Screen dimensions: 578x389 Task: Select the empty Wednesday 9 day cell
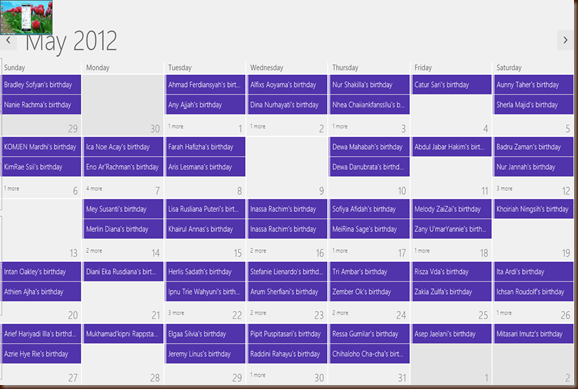[x=287, y=167]
